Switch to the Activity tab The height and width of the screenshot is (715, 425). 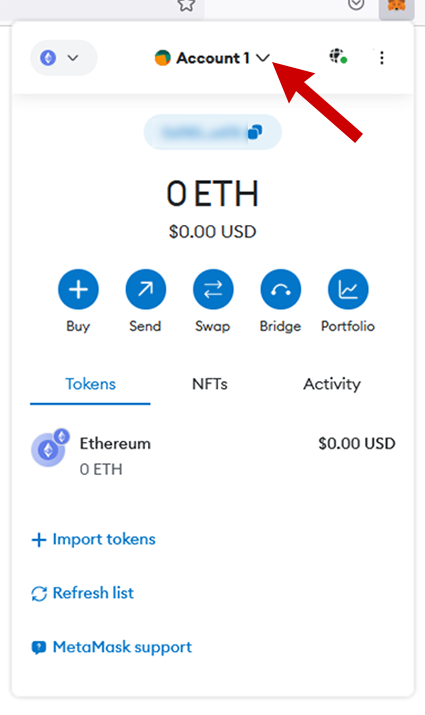332,384
